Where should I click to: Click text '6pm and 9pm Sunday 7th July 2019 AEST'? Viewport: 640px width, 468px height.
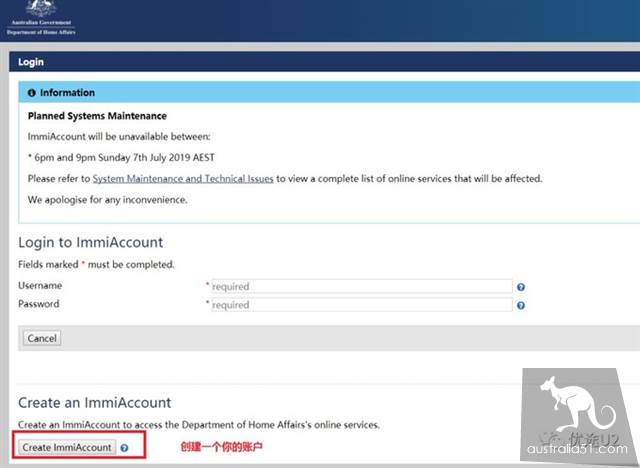tap(124, 157)
